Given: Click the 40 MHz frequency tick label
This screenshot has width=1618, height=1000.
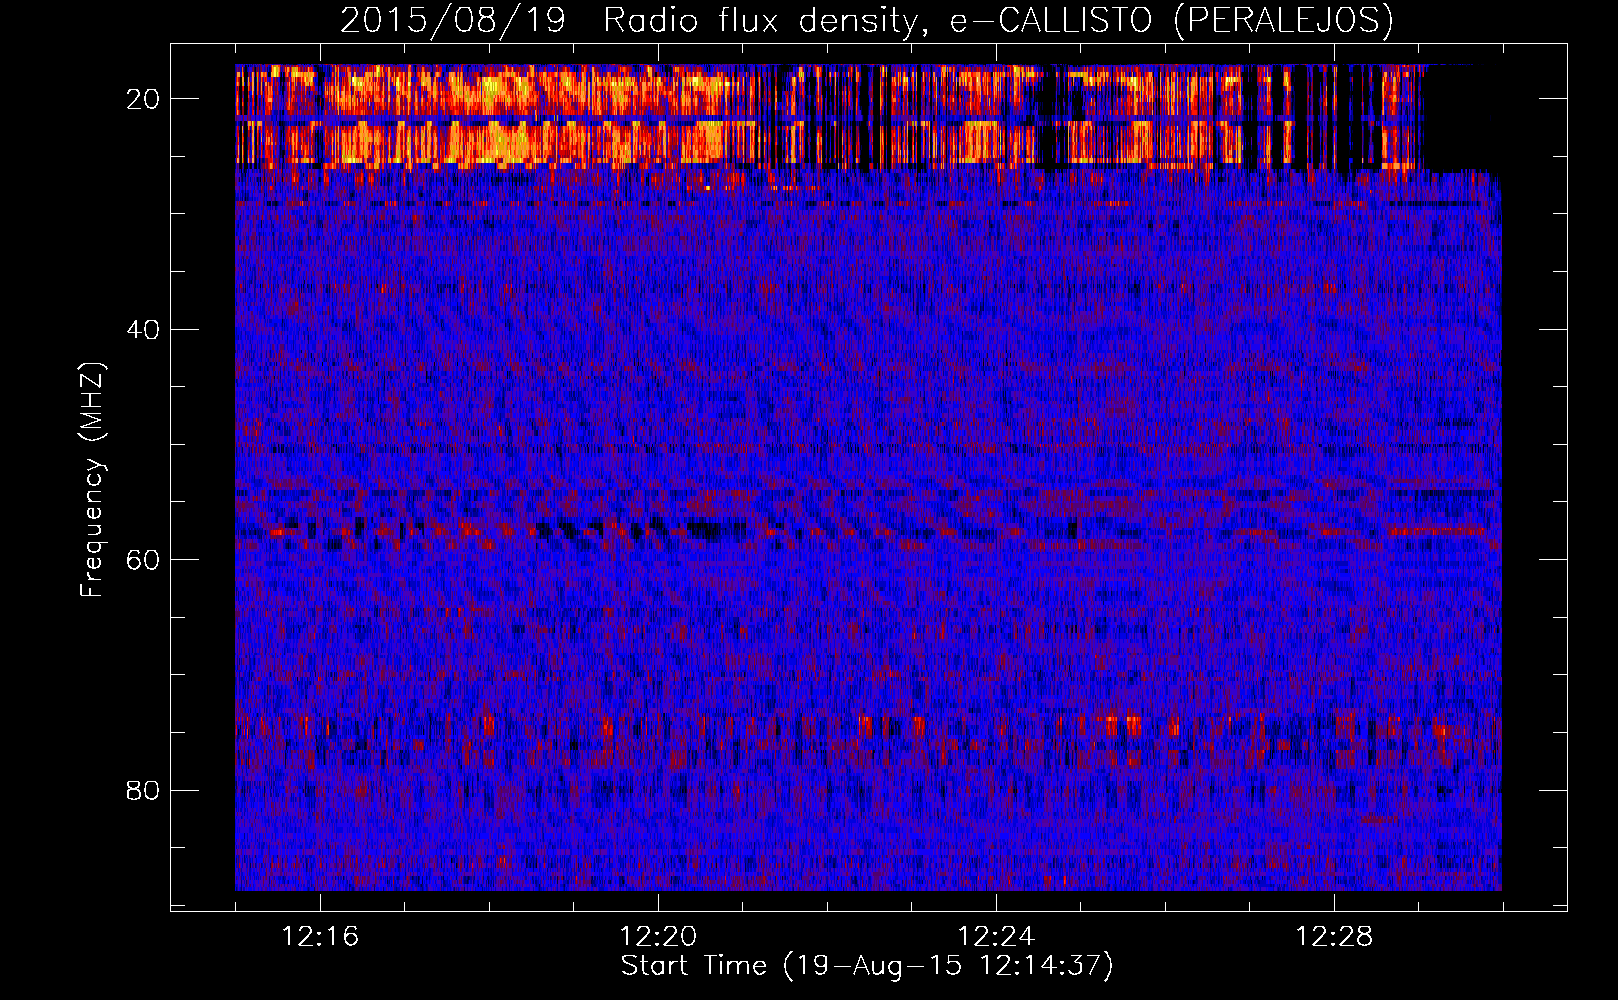Looking at the screenshot, I should (144, 330).
